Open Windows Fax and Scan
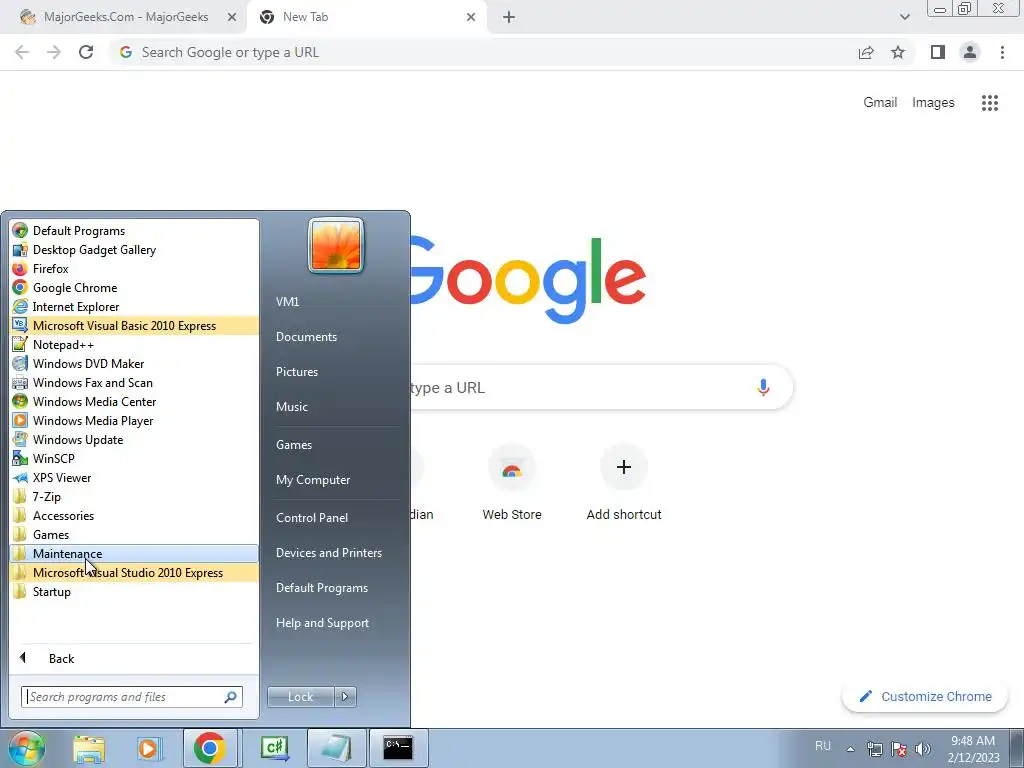 [134, 382]
